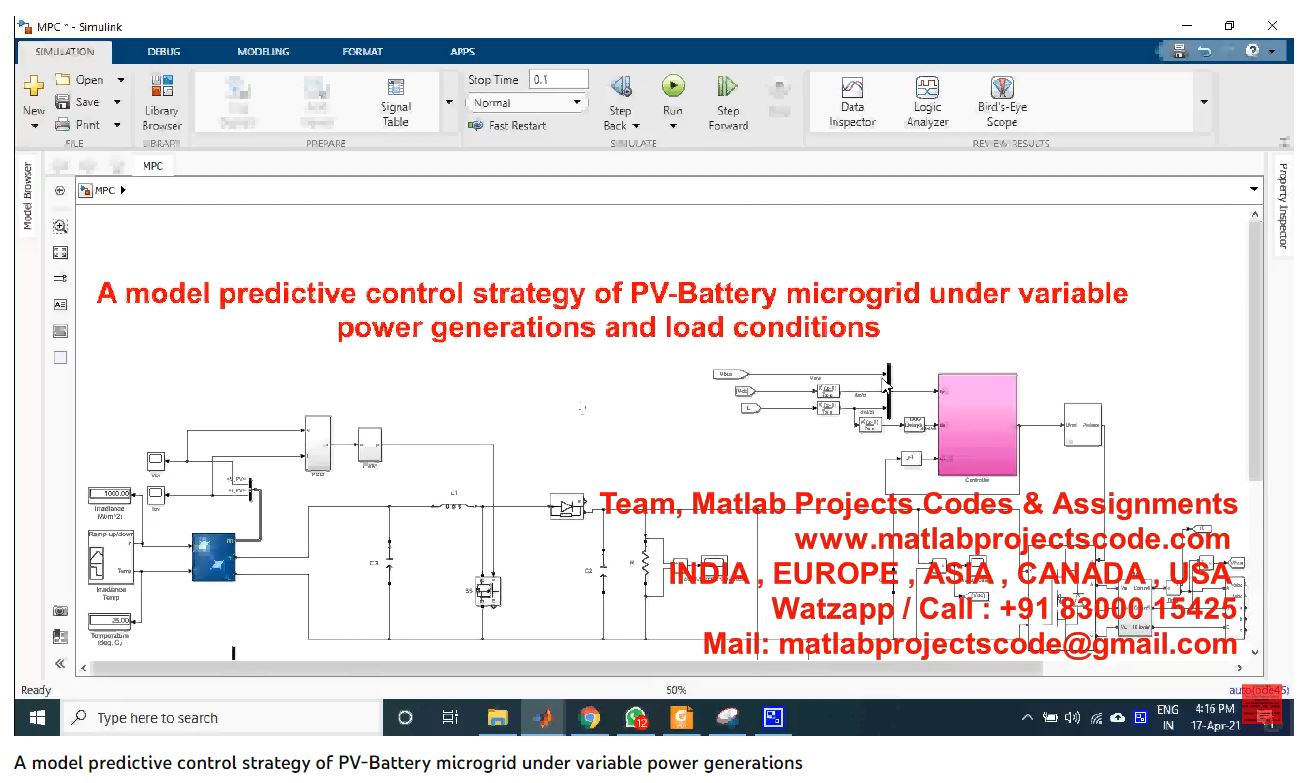Click the Fit to View icon in palette
The image size is (1303, 783).
[60, 253]
